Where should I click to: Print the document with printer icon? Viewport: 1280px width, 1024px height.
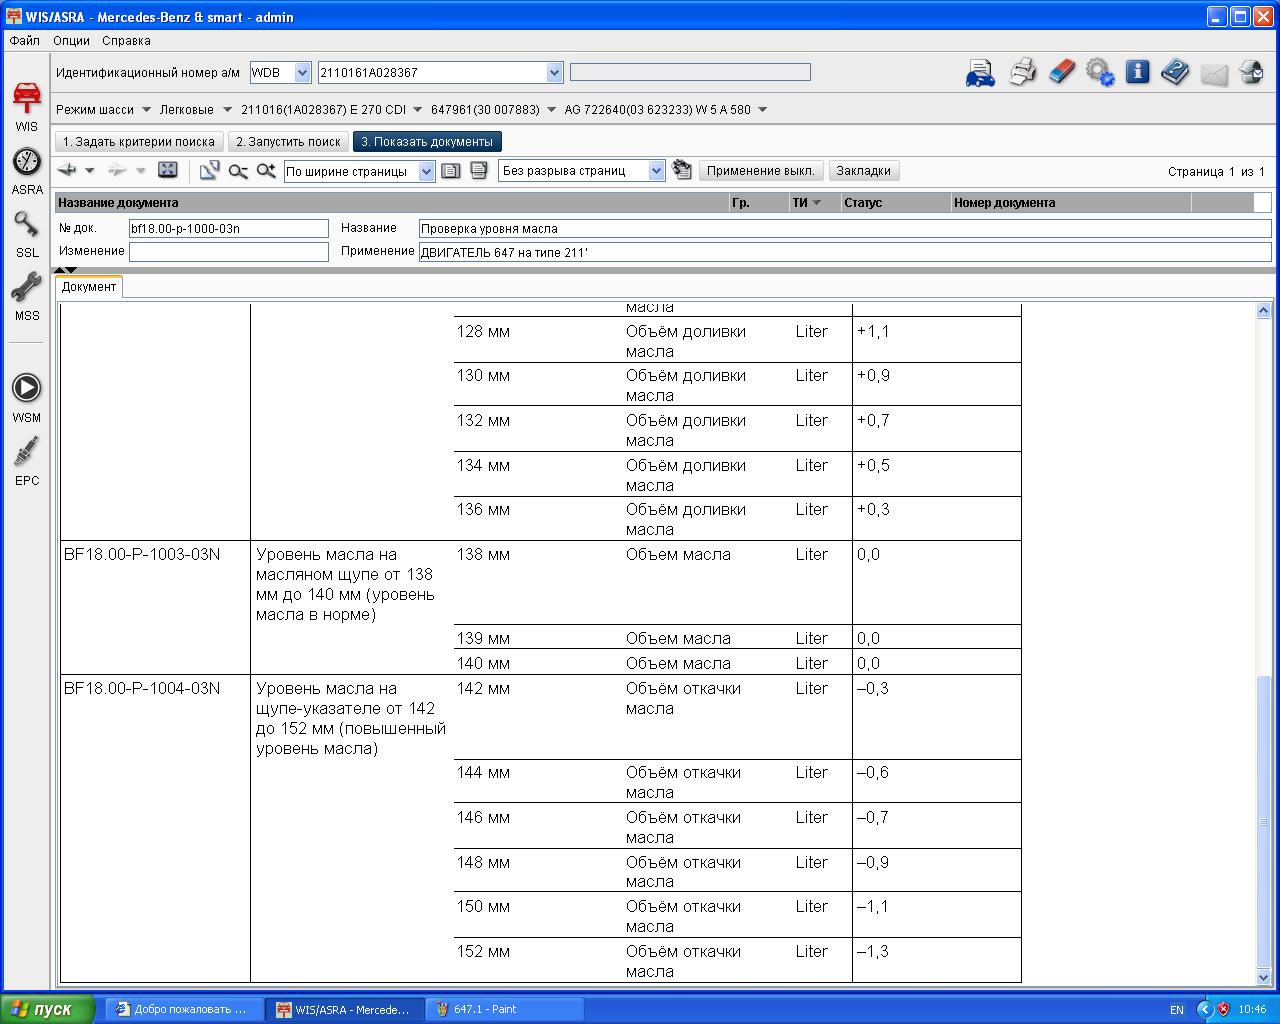point(1022,72)
